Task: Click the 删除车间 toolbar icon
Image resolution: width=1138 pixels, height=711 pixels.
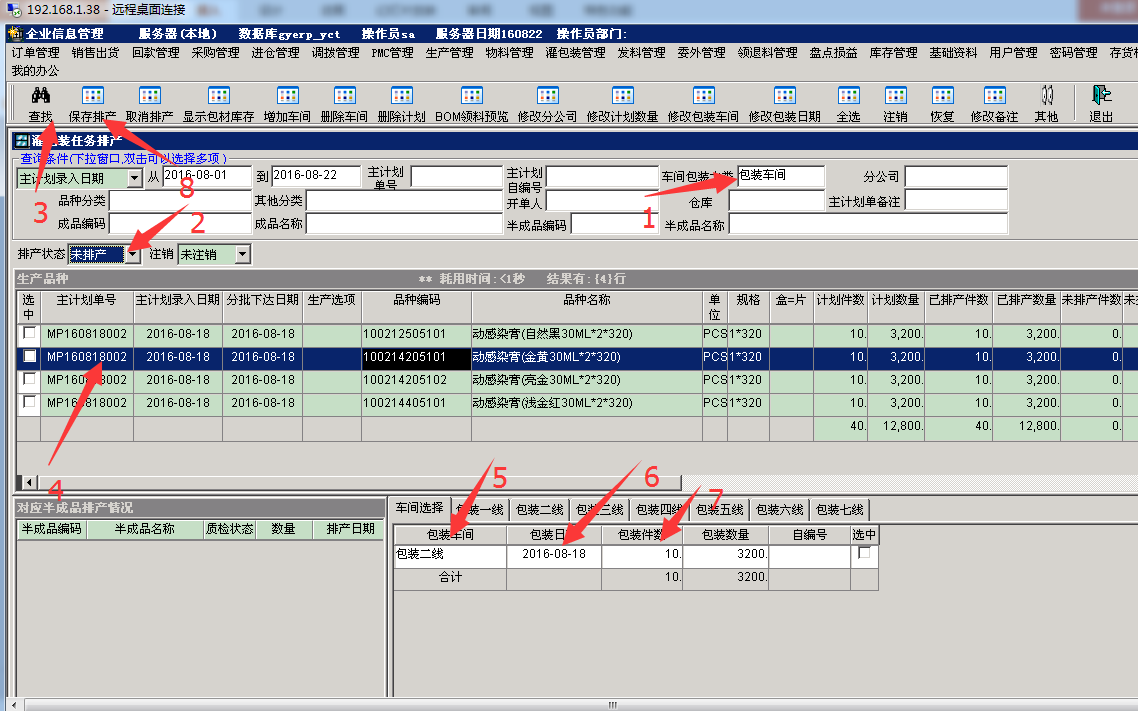Action: [344, 96]
